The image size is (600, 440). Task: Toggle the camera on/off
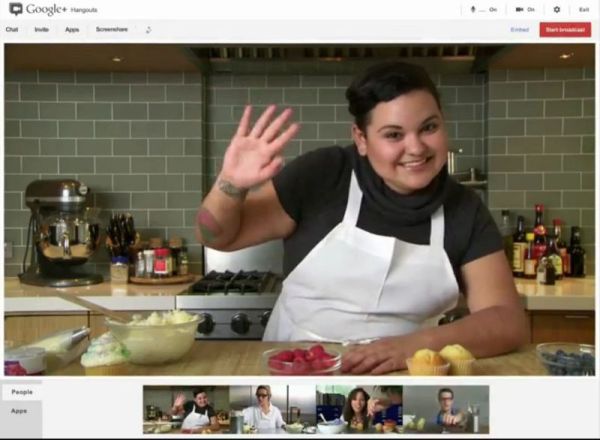(525, 9)
